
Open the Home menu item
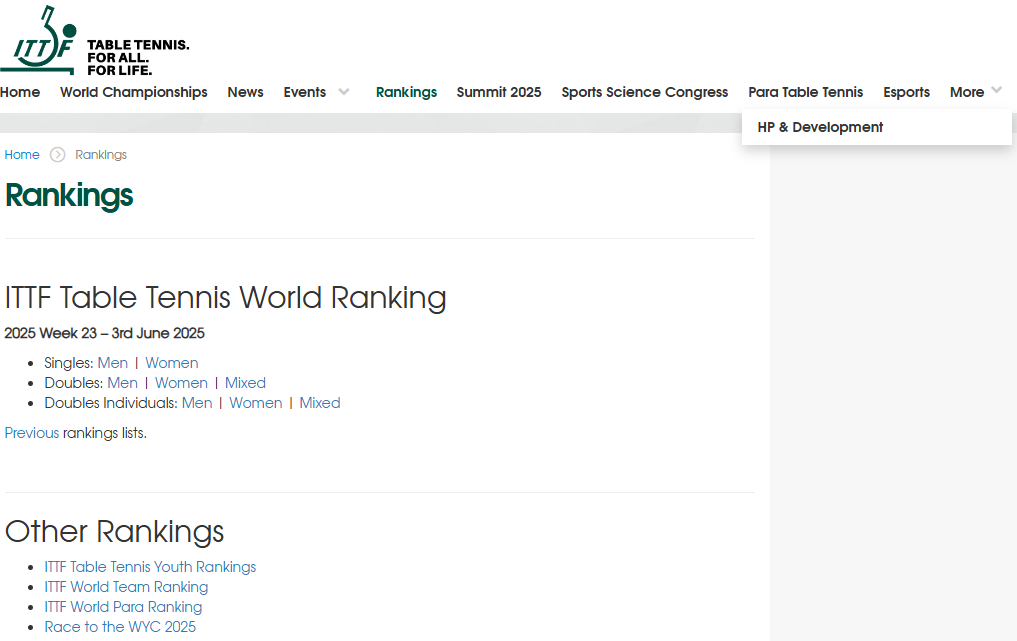coord(20,92)
